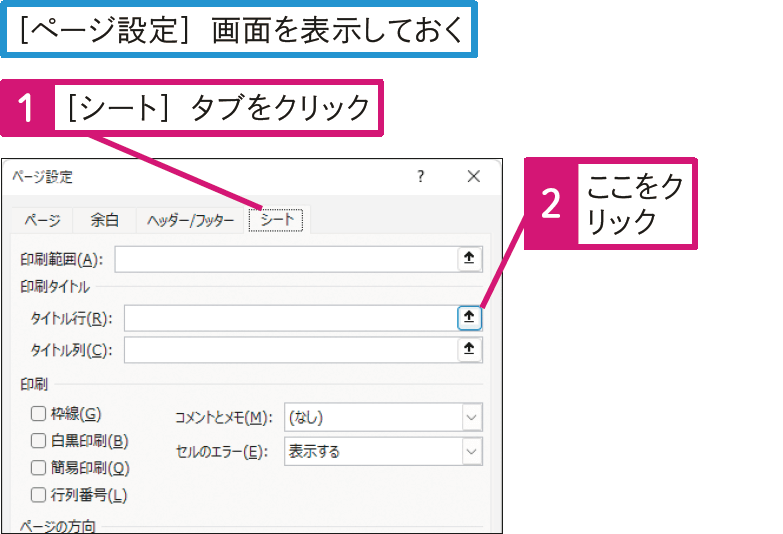Open the help question mark in ページ設定
Viewport: 783px width, 534px height.
coord(420,176)
